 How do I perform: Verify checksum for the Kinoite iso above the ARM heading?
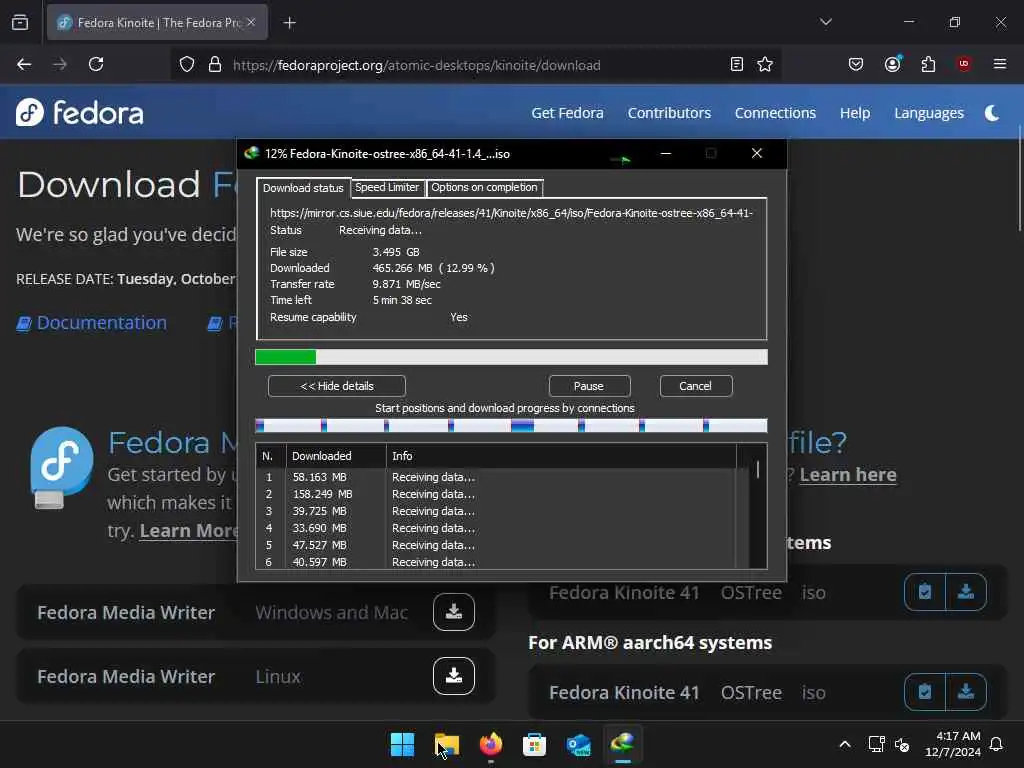coord(925,592)
